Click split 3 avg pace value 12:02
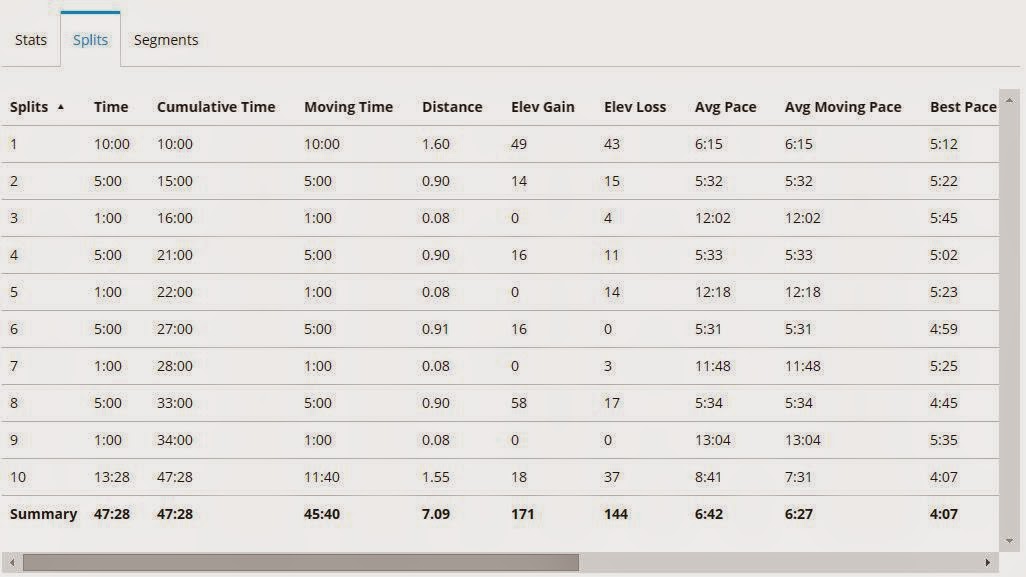Viewport: 1026px width, 577px height. tap(713, 218)
